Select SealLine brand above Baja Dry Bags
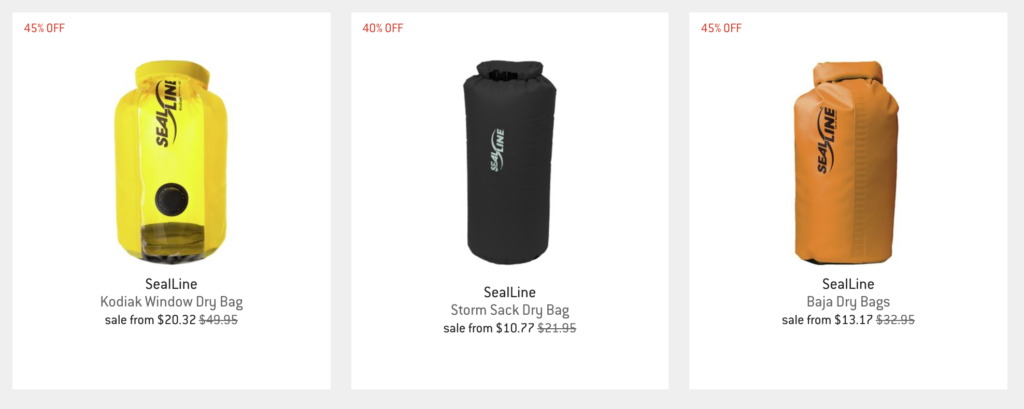This screenshot has width=1024, height=409. tap(848, 284)
